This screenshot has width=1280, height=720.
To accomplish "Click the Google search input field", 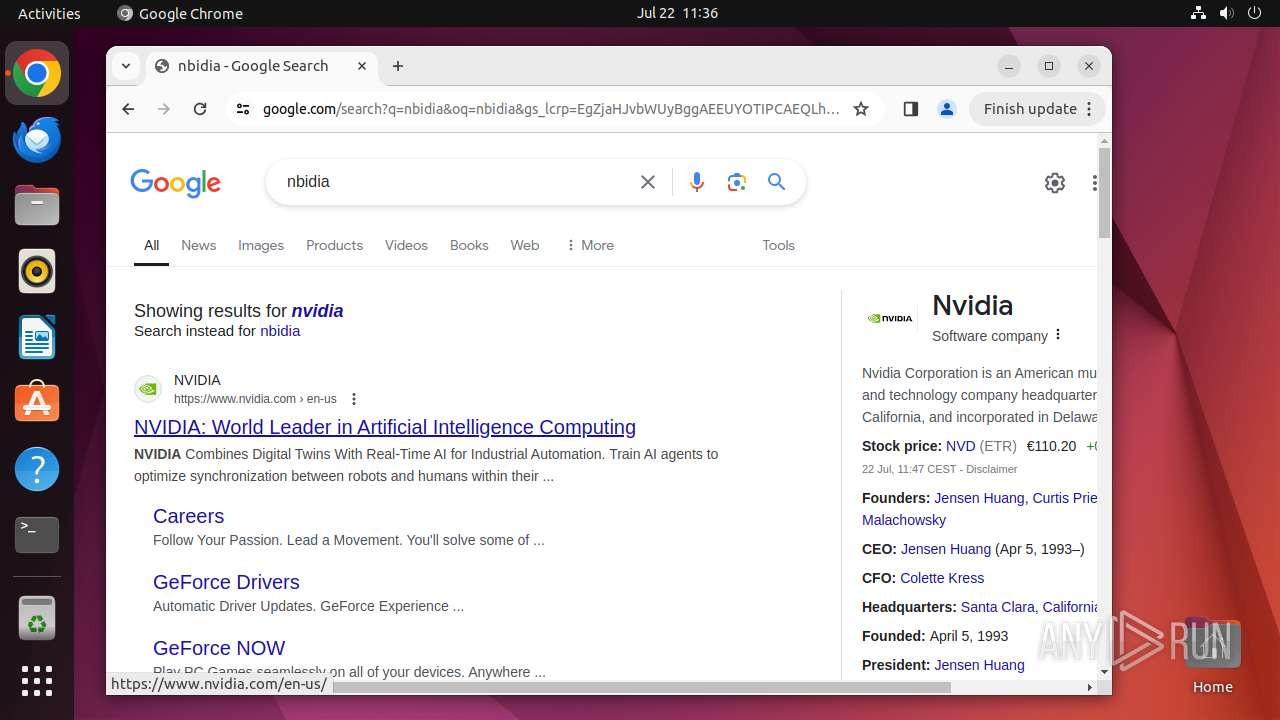I will click(455, 182).
